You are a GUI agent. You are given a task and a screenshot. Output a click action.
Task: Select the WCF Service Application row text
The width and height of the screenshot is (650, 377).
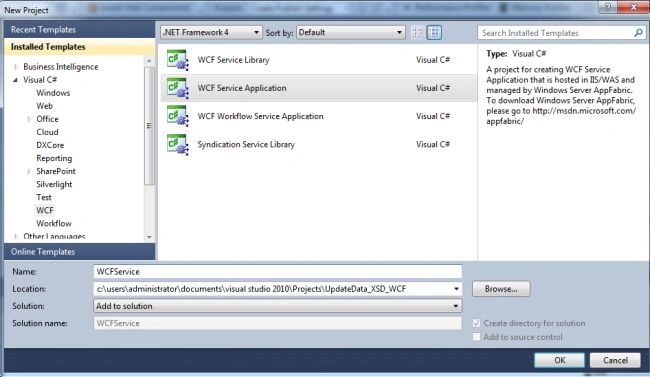(242, 88)
